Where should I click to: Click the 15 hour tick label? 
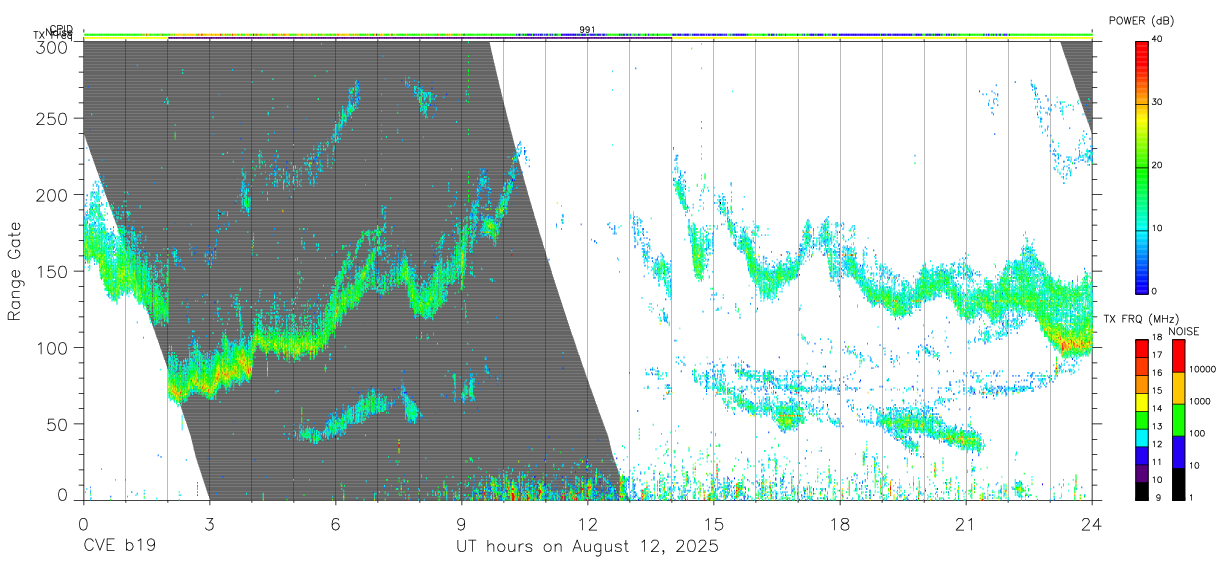tap(714, 524)
